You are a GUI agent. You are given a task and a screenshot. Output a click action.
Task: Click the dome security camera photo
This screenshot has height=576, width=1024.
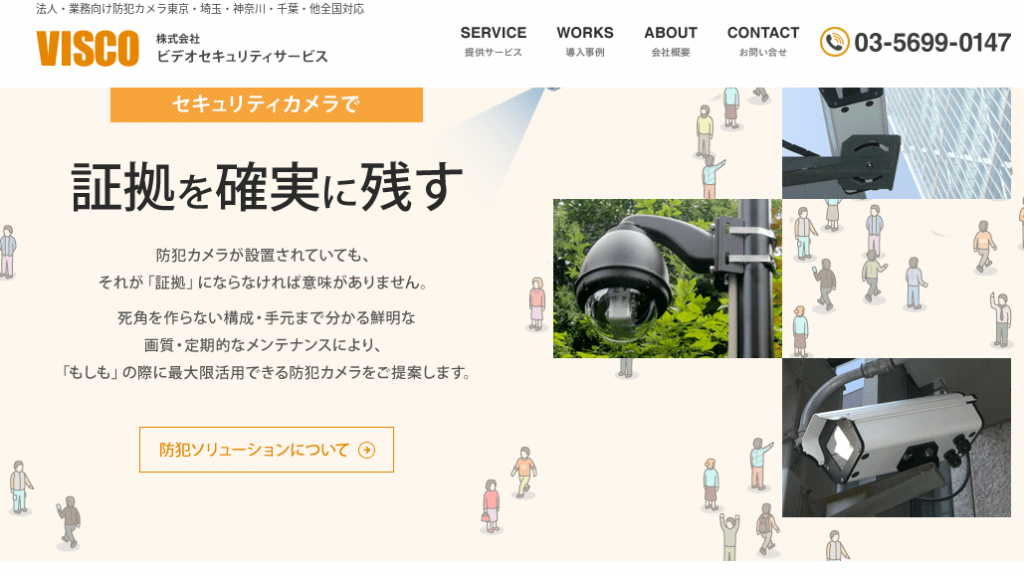pos(666,278)
